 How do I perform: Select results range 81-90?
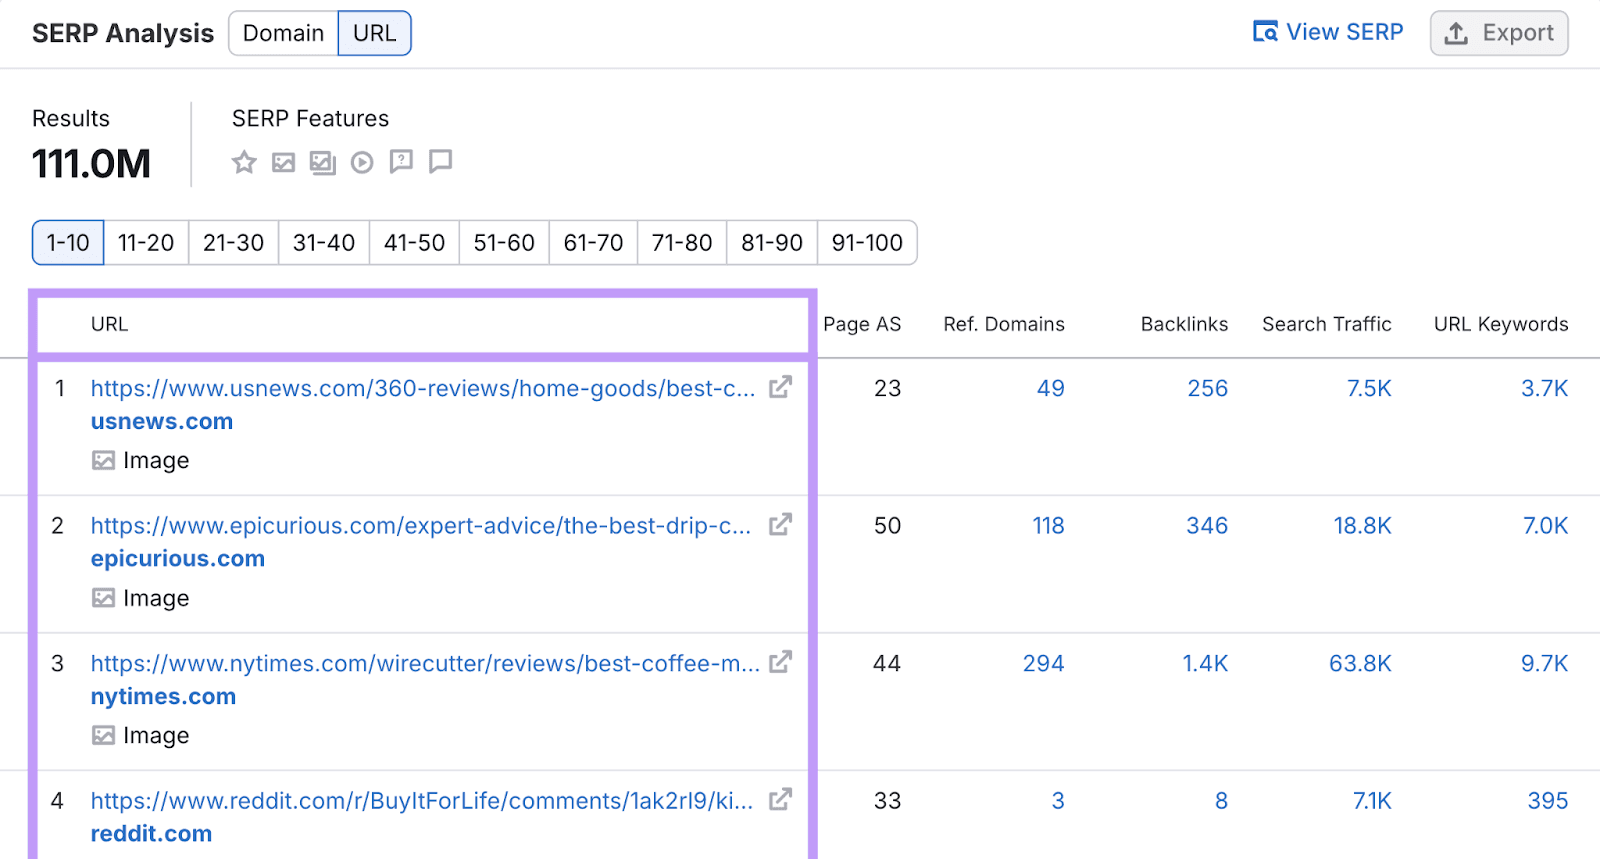click(x=772, y=242)
